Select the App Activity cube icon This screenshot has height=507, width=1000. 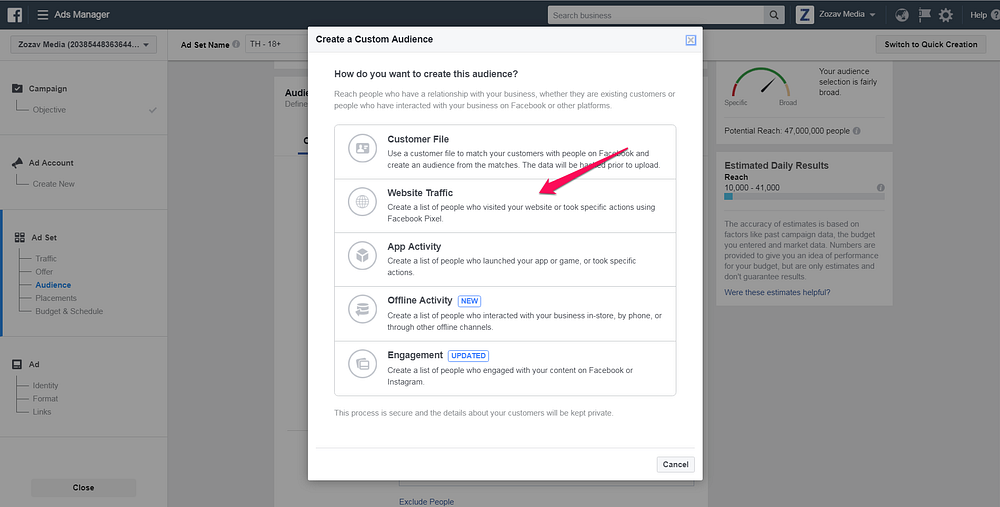(x=362, y=256)
